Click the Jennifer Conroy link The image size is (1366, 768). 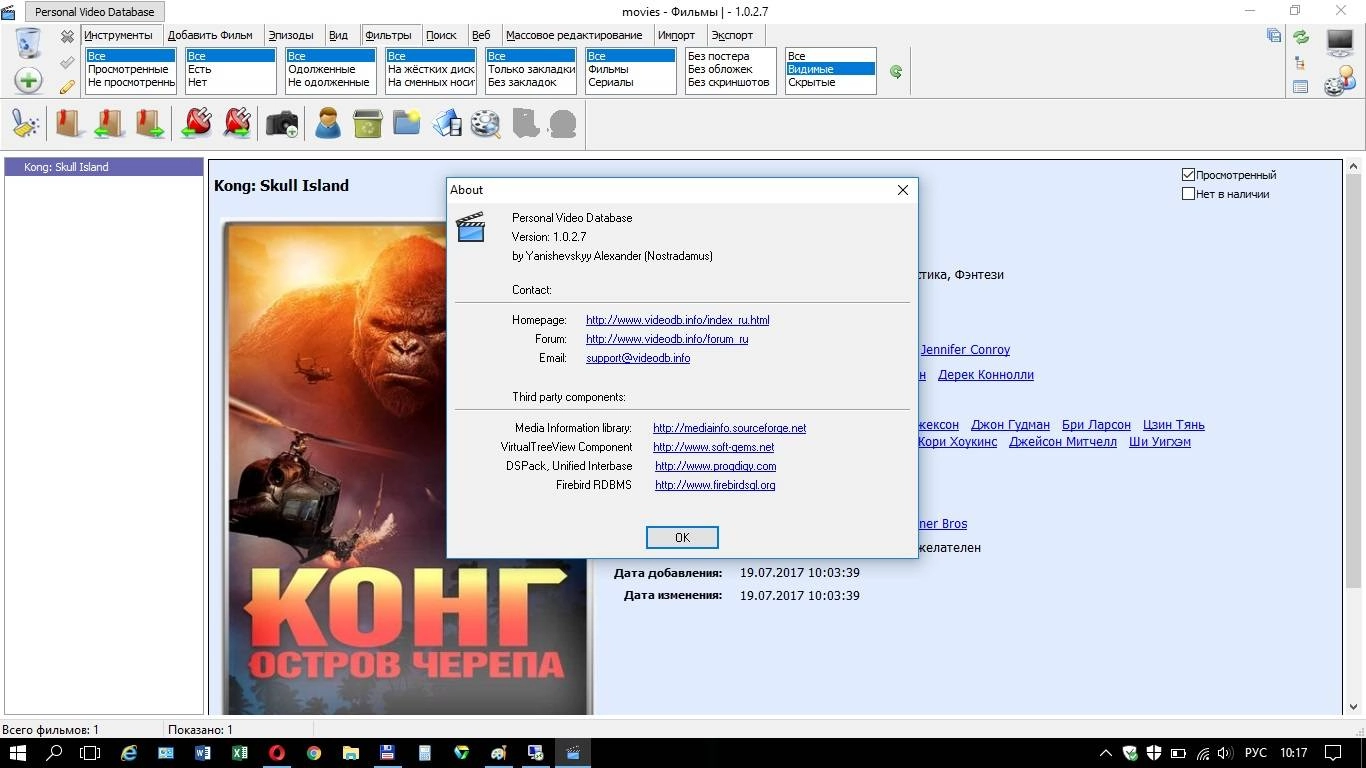pyautogui.click(x=965, y=350)
